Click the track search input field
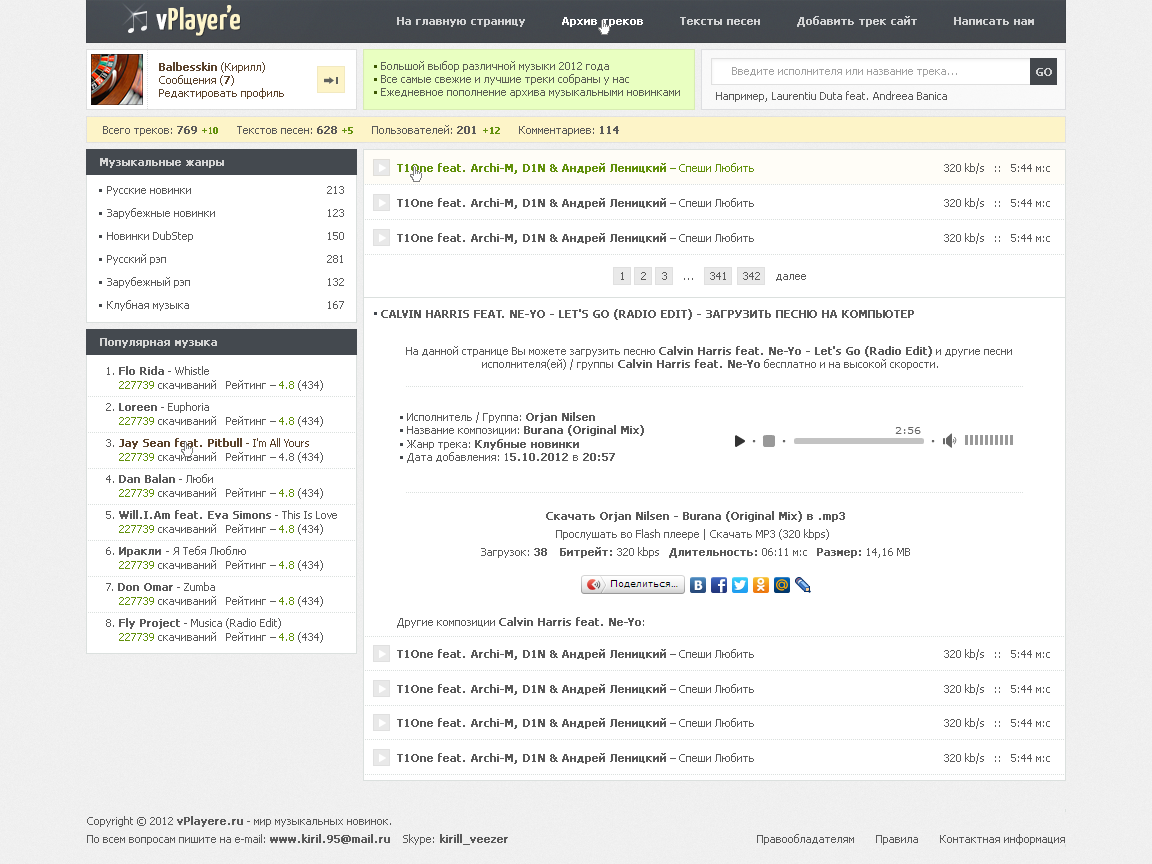This screenshot has width=1152, height=864. tap(871, 72)
